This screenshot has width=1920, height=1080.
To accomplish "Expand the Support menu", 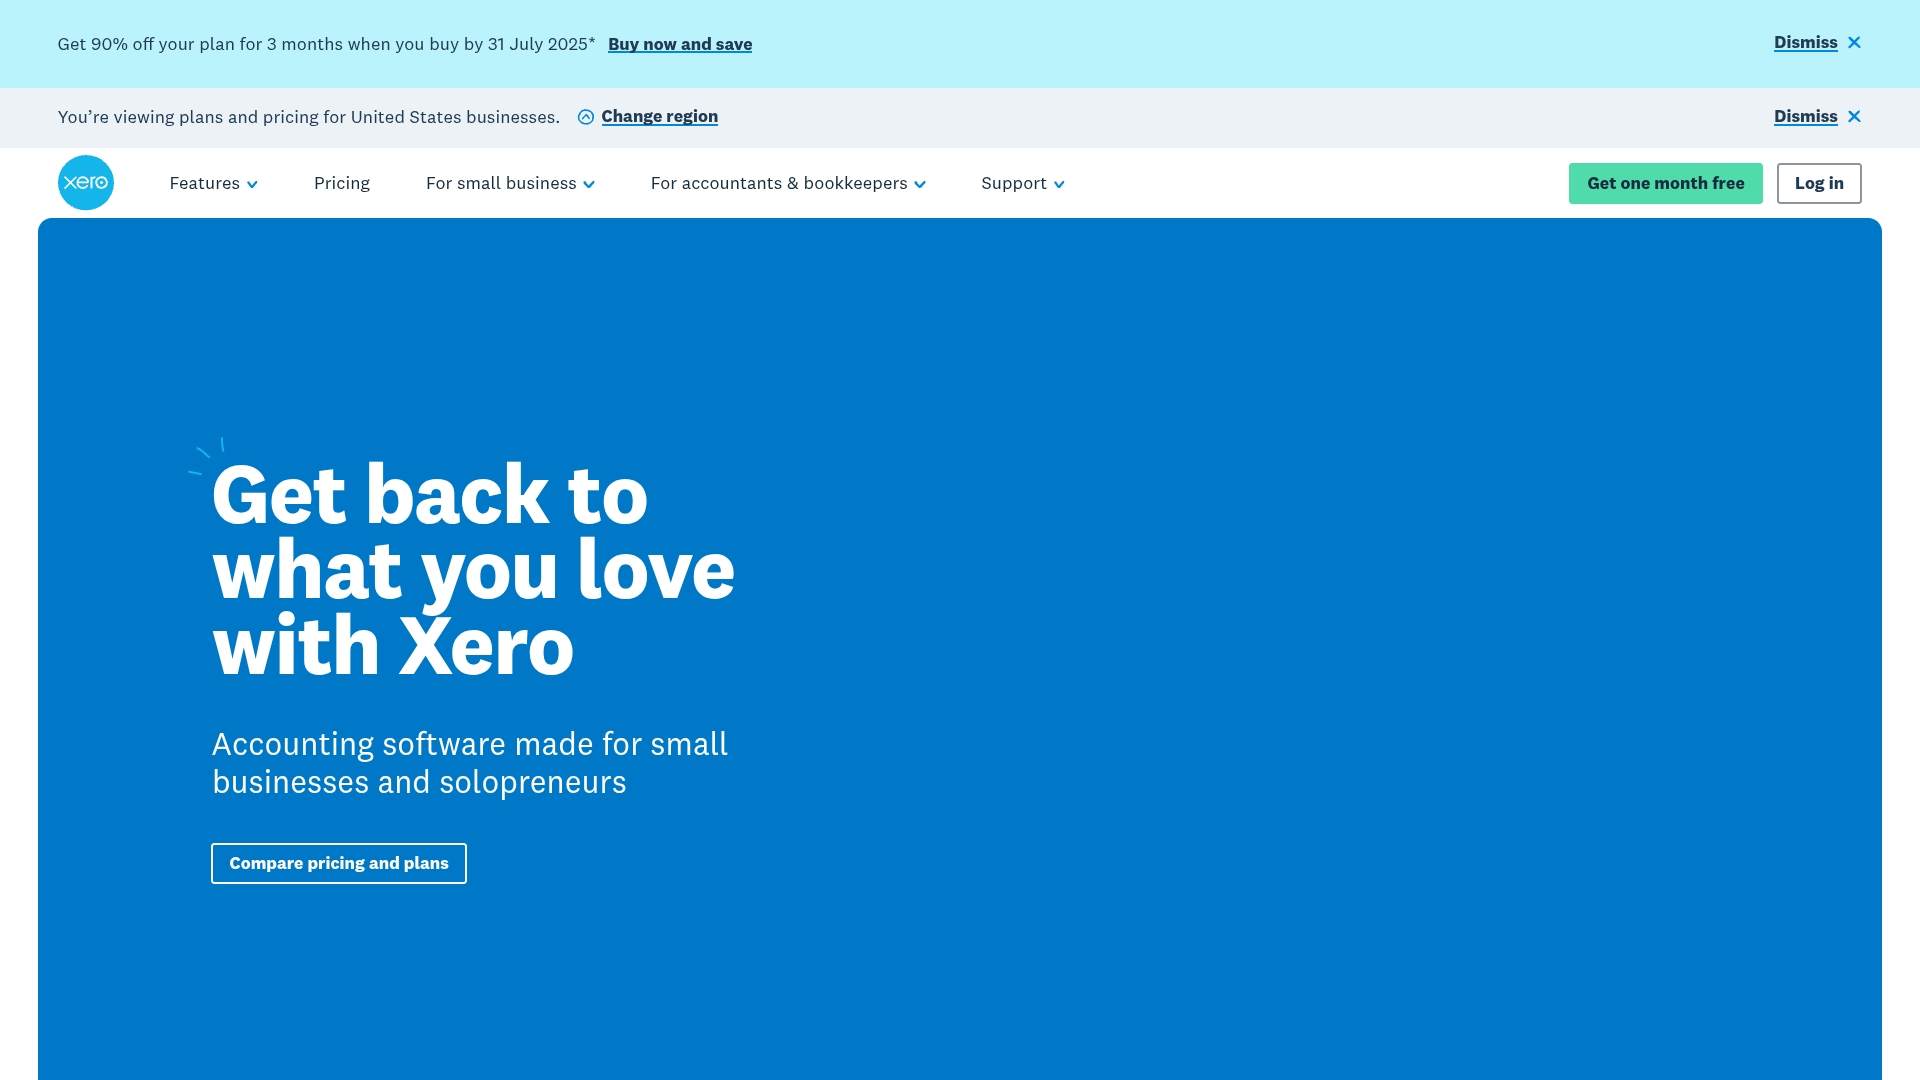I will (1022, 183).
